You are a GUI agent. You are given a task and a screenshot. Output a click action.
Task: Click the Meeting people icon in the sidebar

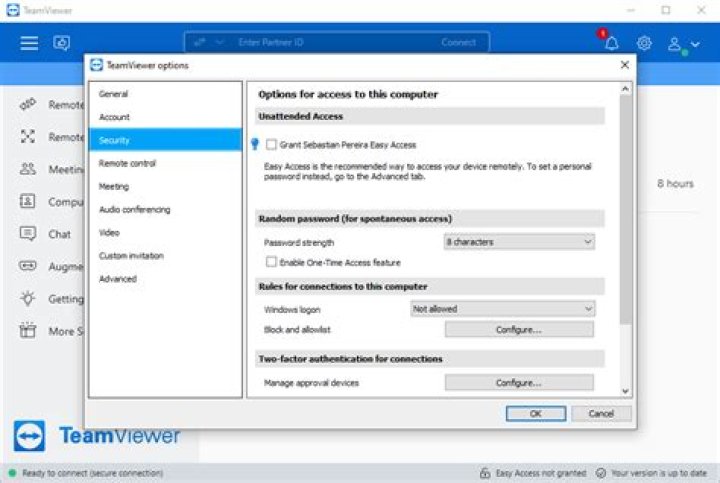(28, 169)
